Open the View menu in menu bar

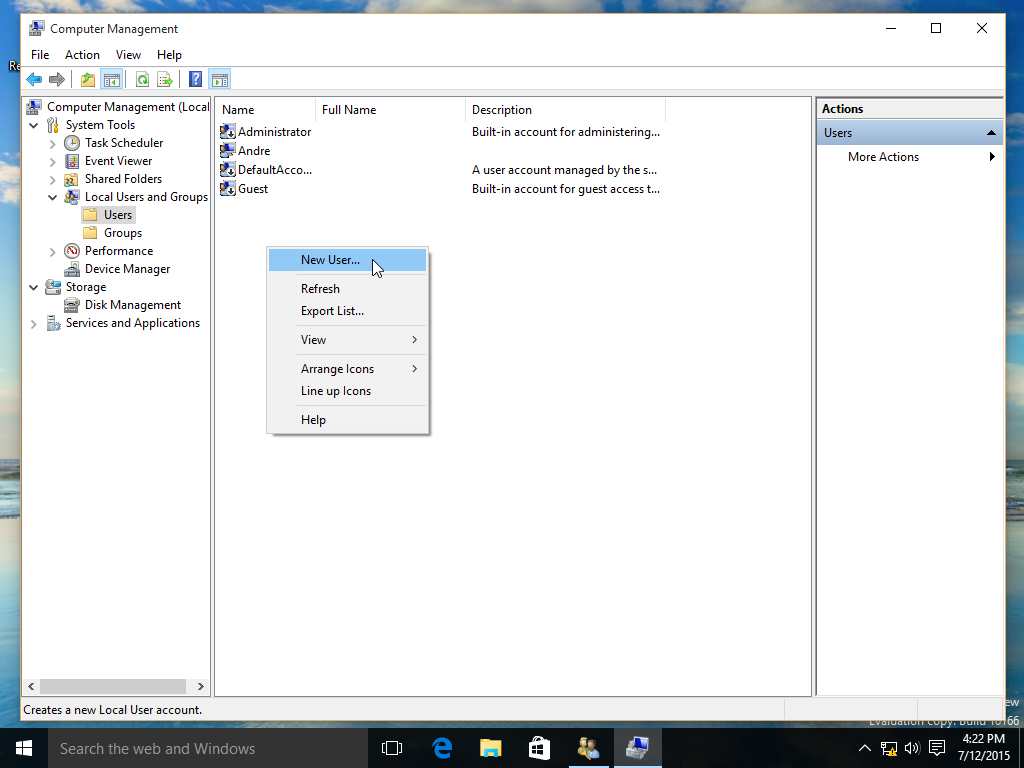128,55
